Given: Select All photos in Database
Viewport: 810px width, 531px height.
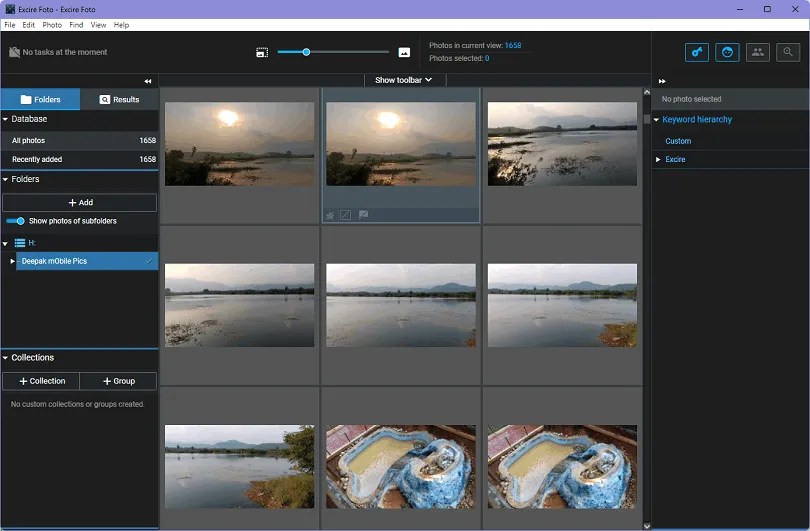Looking at the screenshot, I should coord(80,140).
